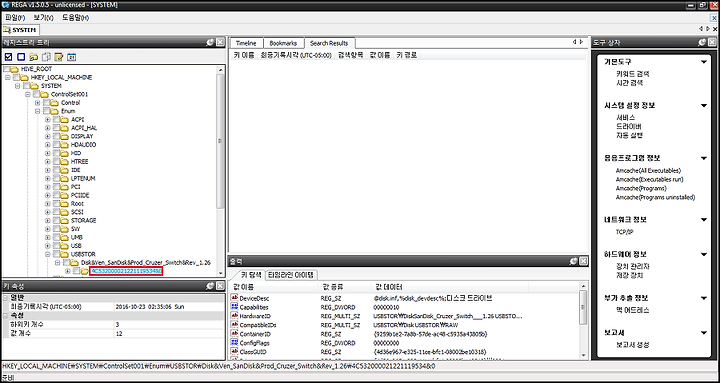Select the Disk&Ven_SanDisk&Prod_Cruzer_Switch&Rev_1.26 key
This screenshot has height=383, width=720.
[146, 263]
